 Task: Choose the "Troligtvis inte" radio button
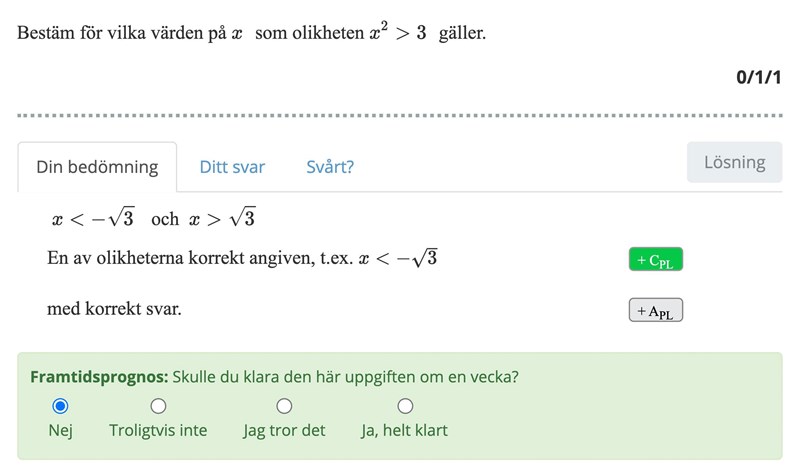click(x=158, y=406)
